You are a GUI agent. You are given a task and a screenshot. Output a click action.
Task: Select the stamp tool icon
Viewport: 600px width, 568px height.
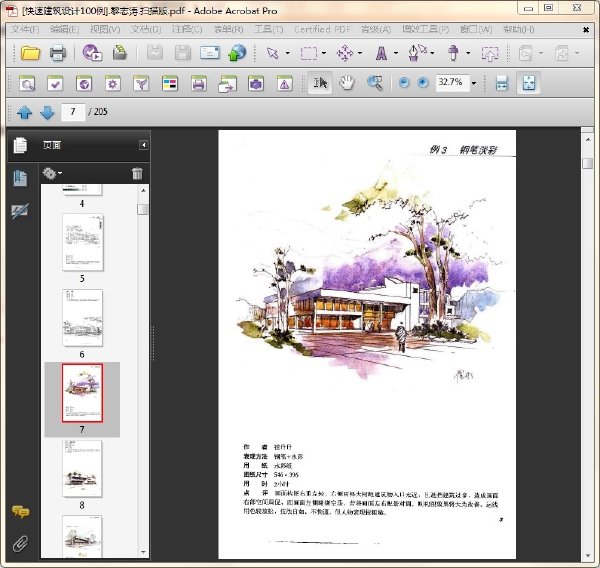(453, 53)
